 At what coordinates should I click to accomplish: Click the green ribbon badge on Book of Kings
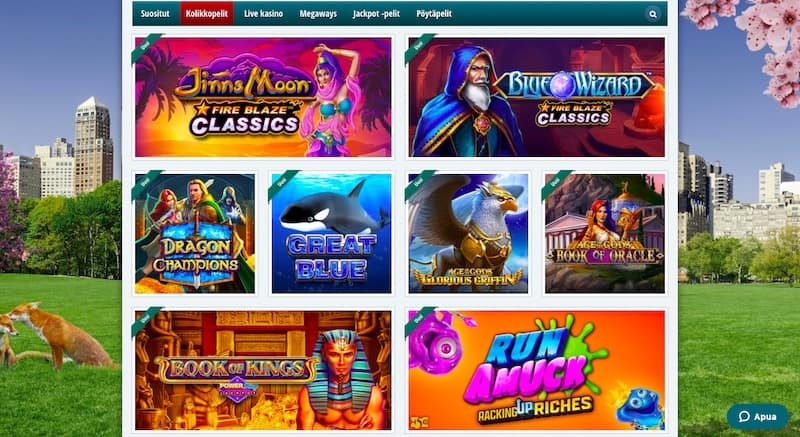click(147, 323)
